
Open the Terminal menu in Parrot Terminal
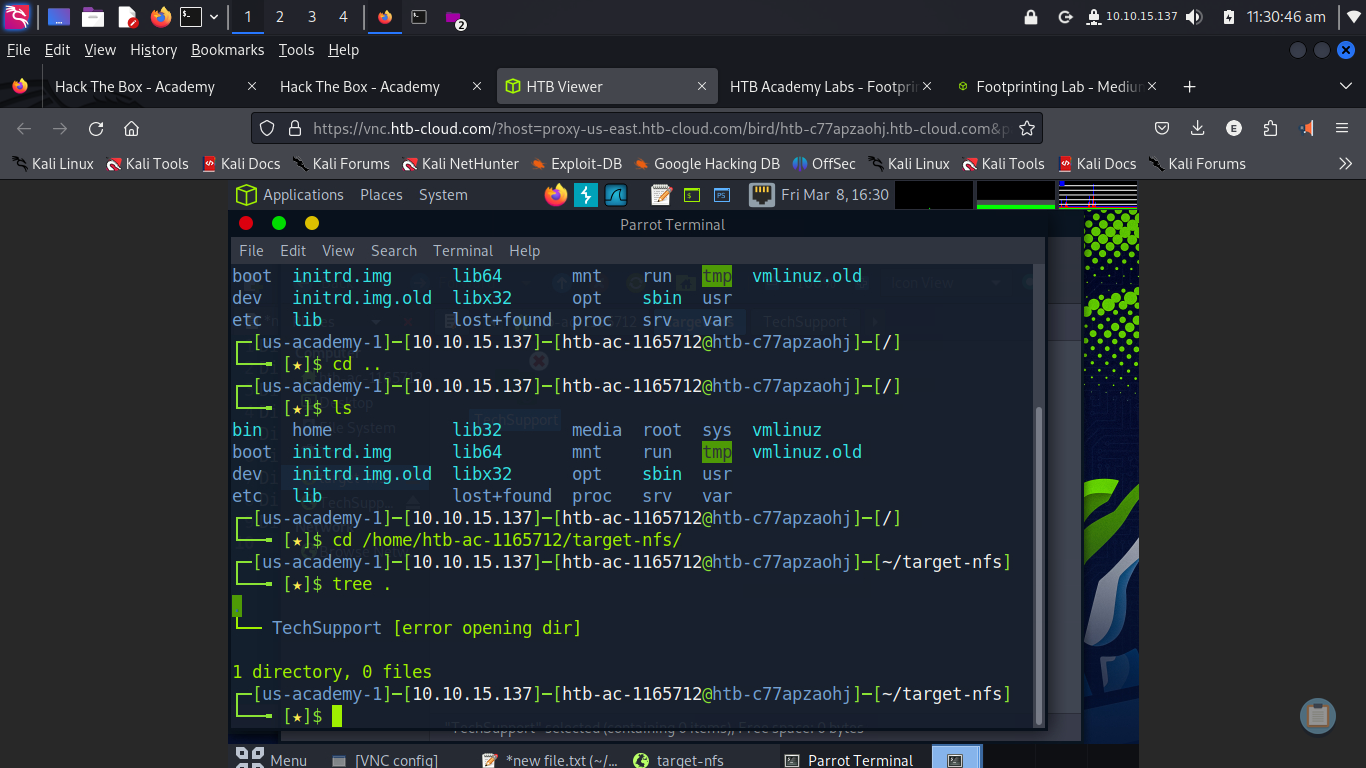pos(462,251)
